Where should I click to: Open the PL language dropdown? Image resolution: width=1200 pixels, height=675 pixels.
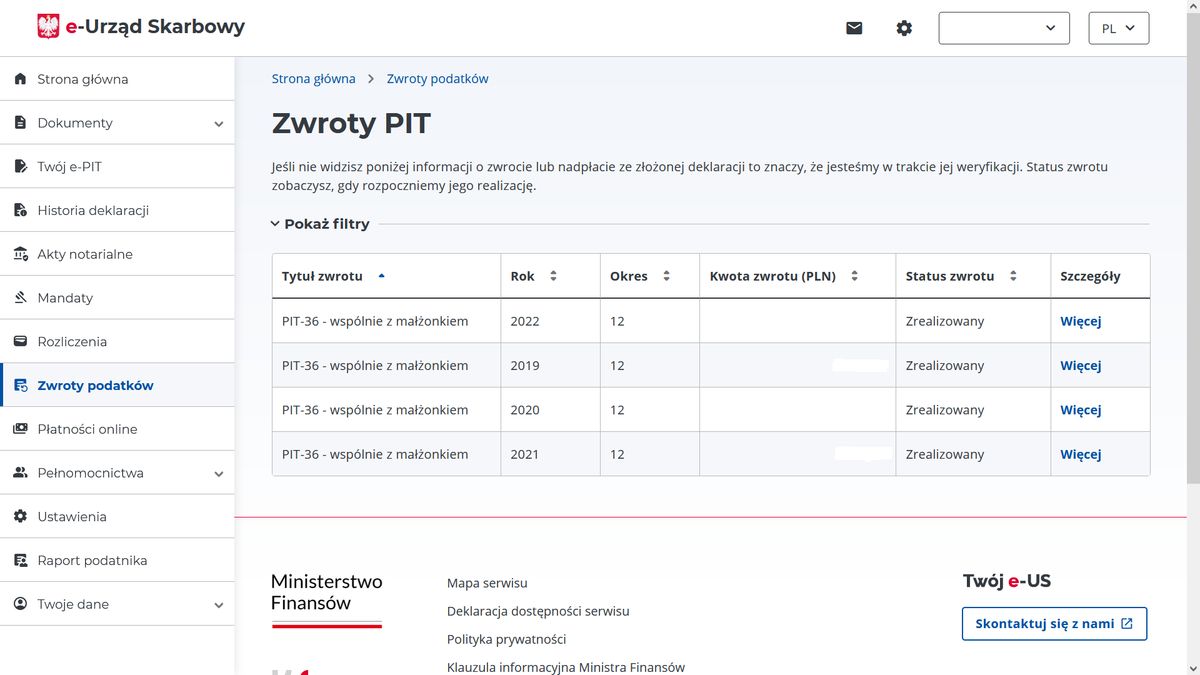1118,28
